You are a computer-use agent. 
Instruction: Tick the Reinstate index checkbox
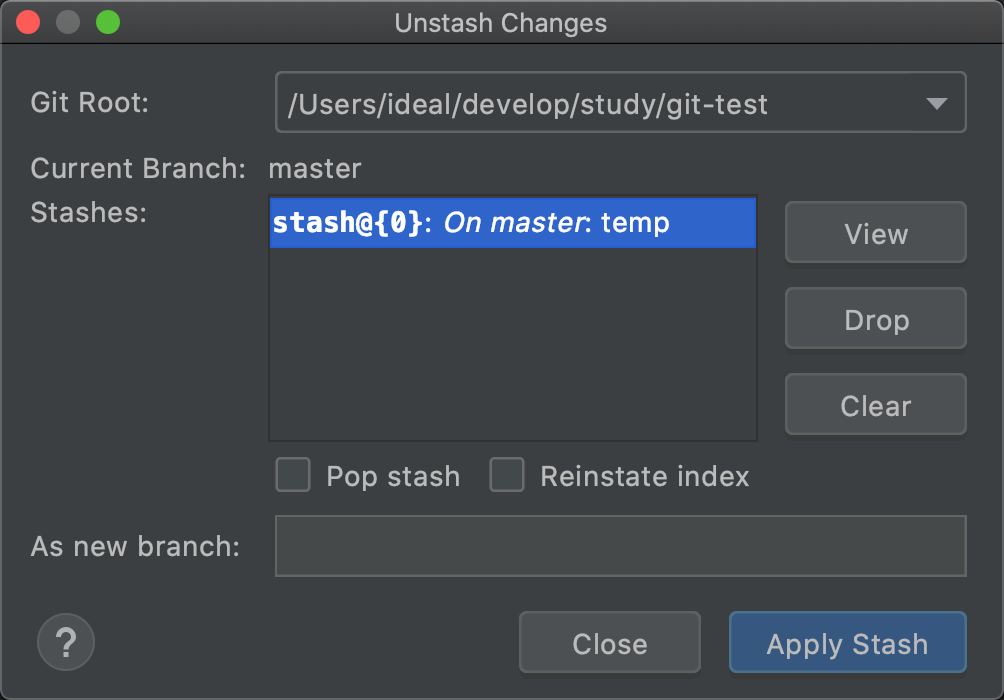(x=506, y=475)
